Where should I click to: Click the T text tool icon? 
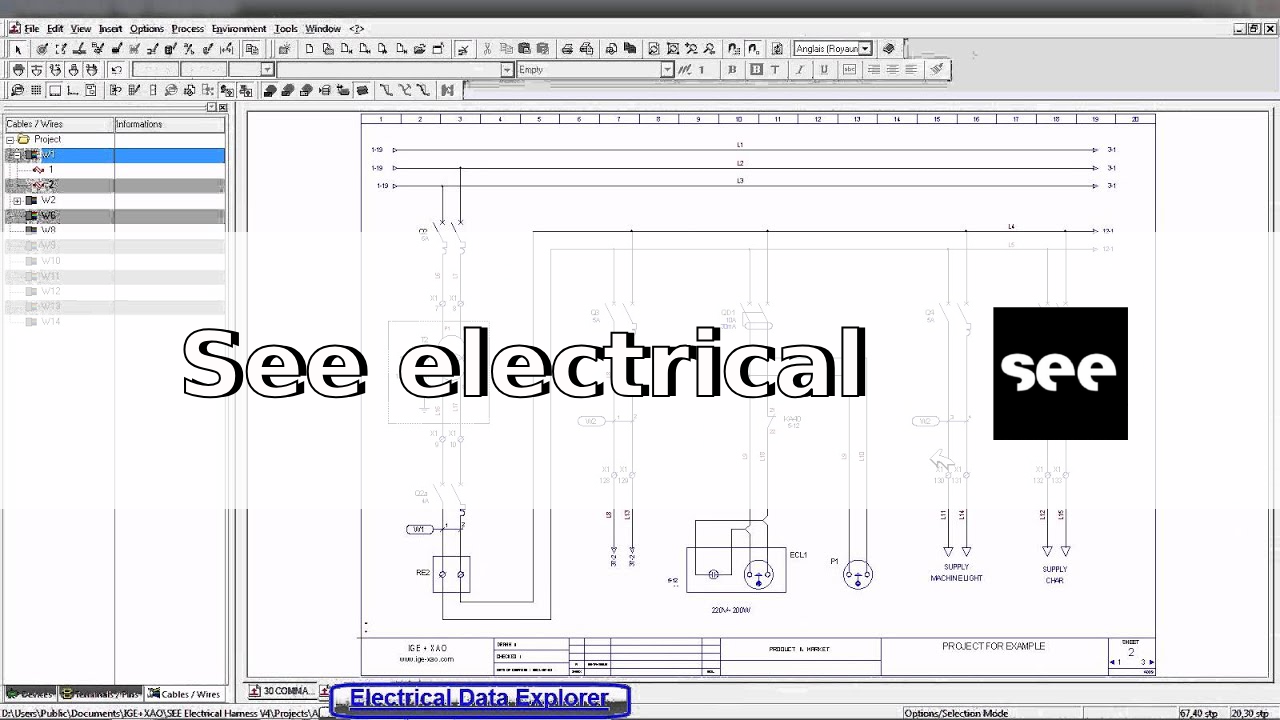775,69
